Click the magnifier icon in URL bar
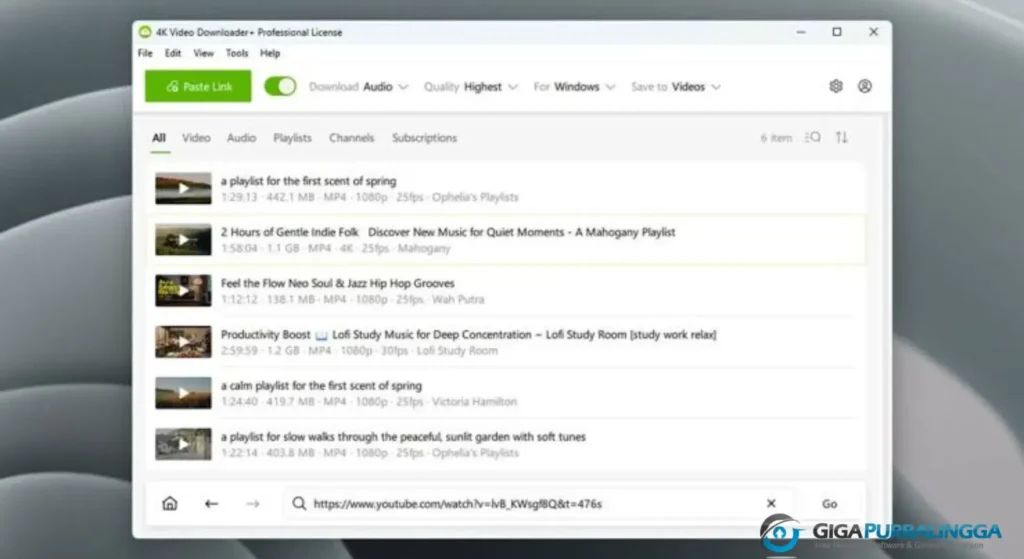This screenshot has height=559, width=1024. coord(299,503)
